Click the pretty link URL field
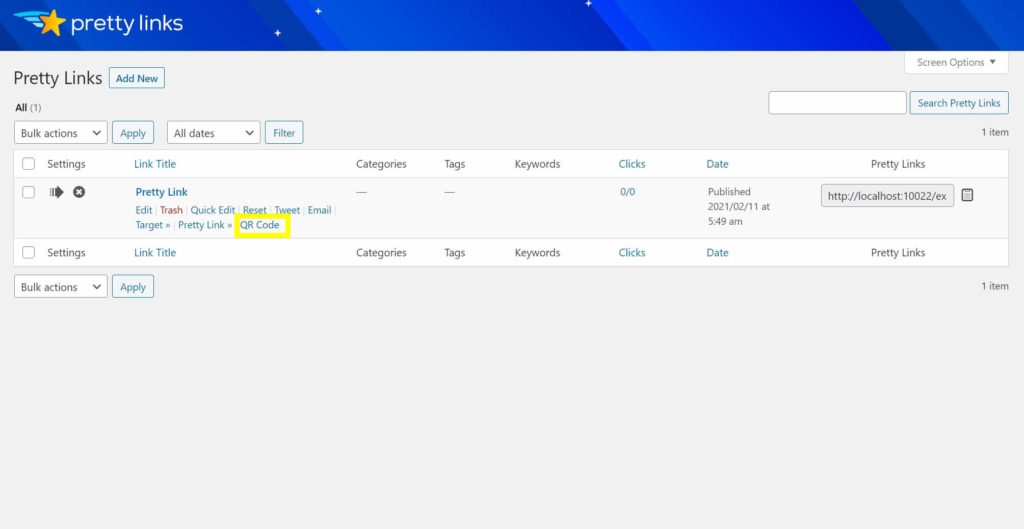This screenshot has width=1024, height=529. click(x=887, y=196)
